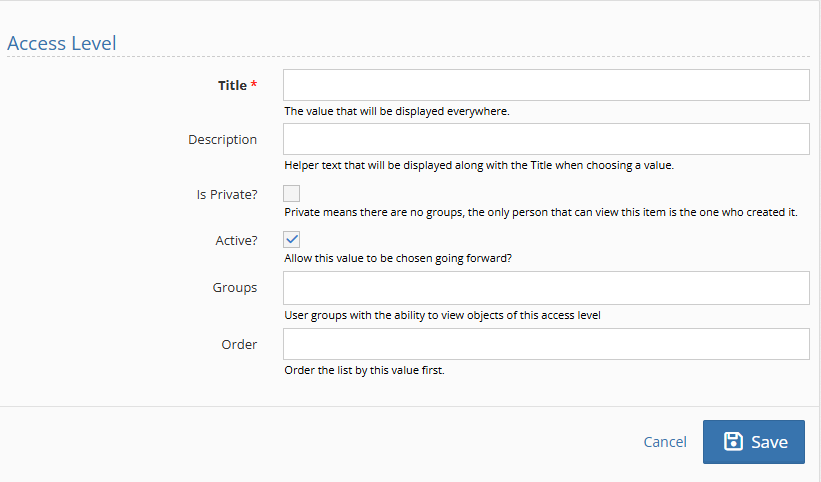
Task: Click the 'User groups with the ability' hint
Action: tap(442, 316)
